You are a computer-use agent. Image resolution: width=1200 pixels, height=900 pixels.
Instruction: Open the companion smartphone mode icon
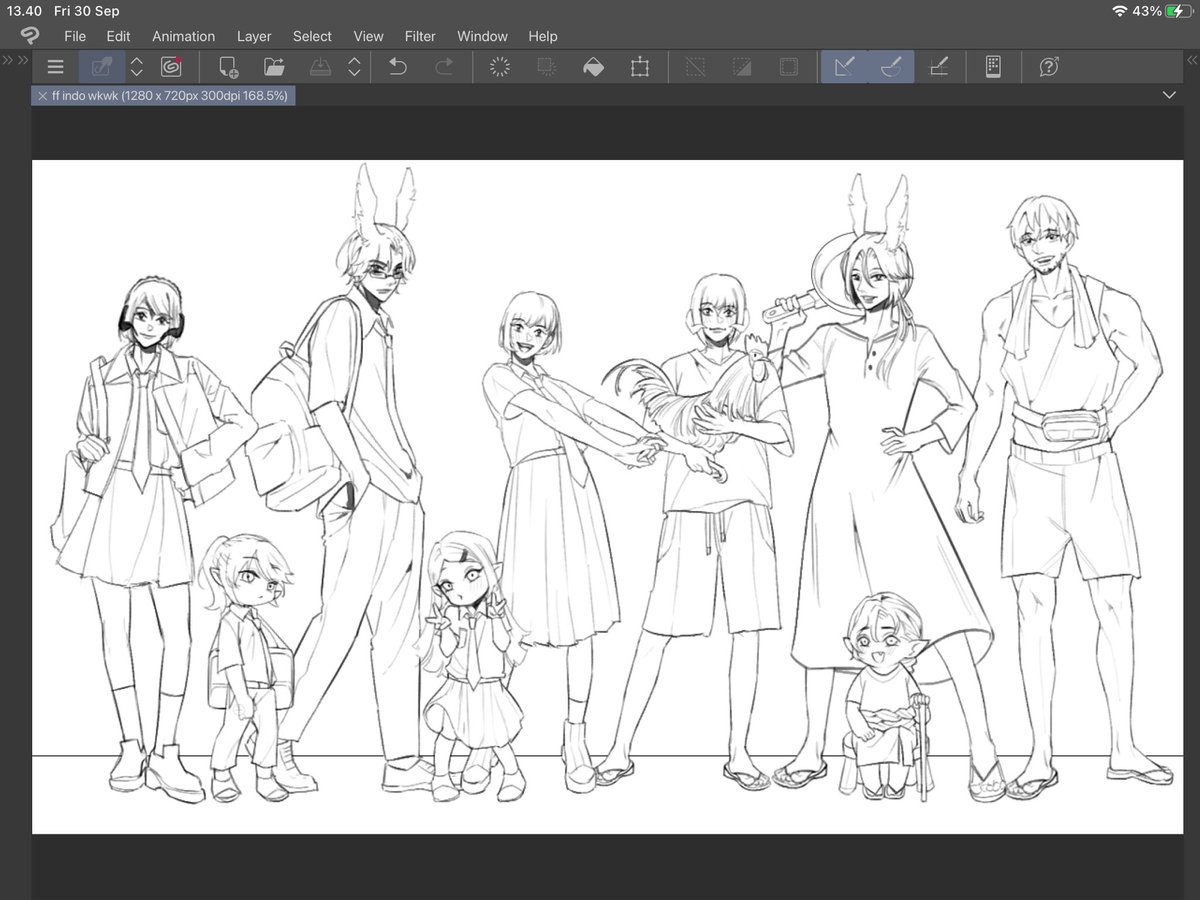coord(993,67)
